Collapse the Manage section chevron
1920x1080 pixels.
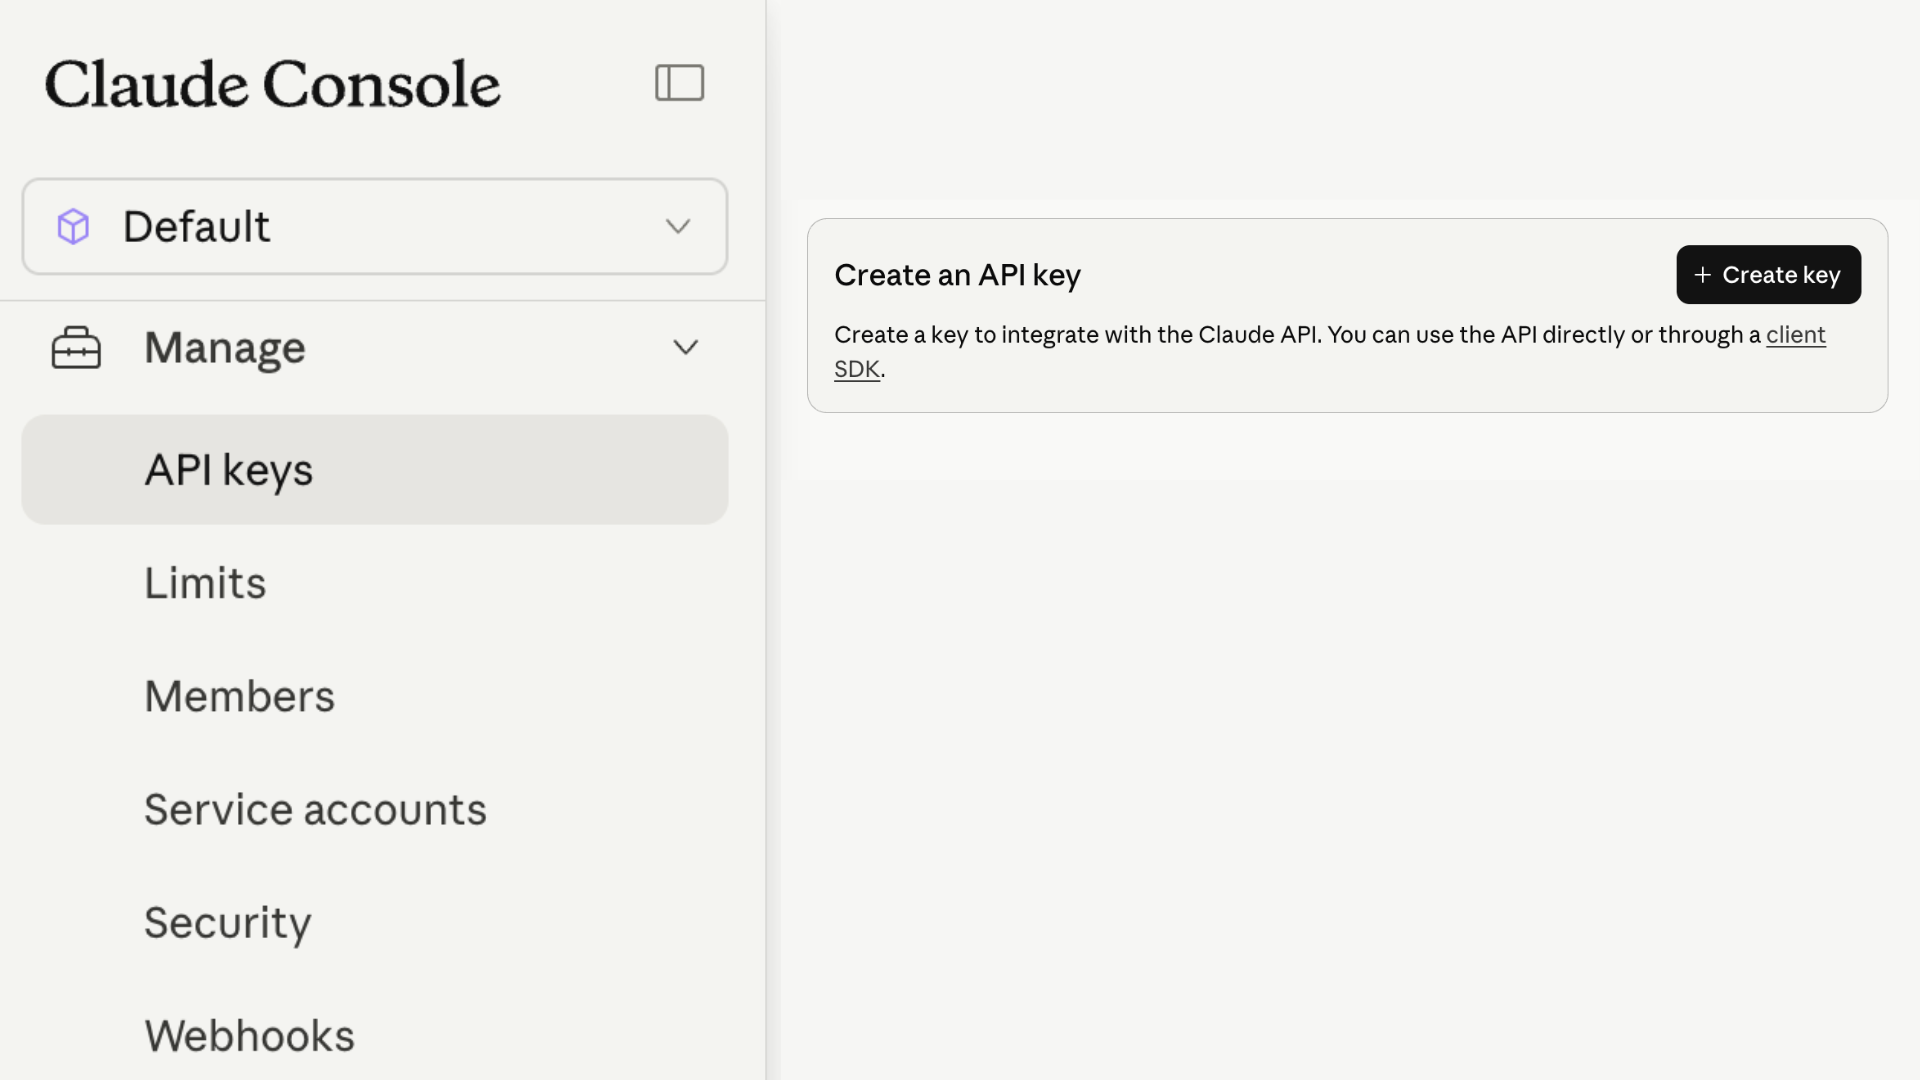tap(685, 348)
